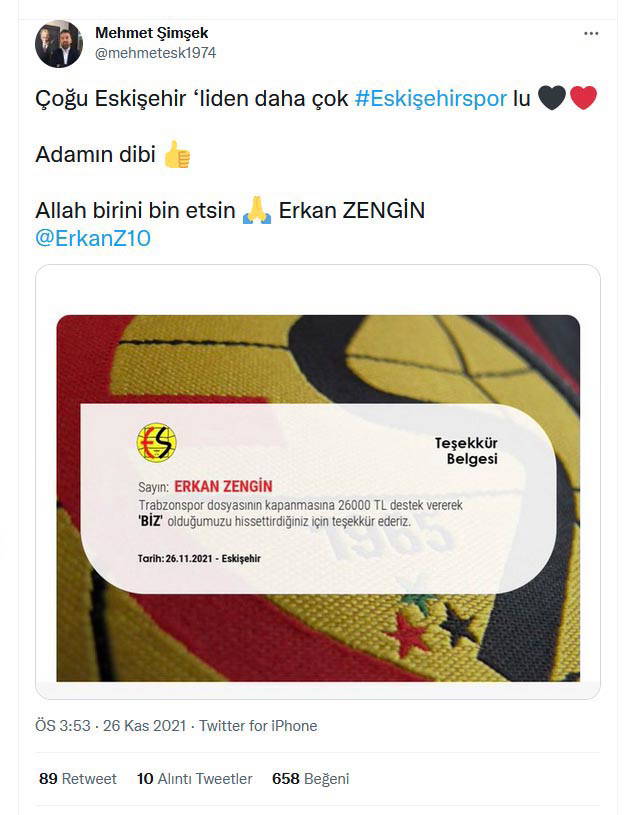View the 10 Alıntı Tweetler list

[194, 779]
